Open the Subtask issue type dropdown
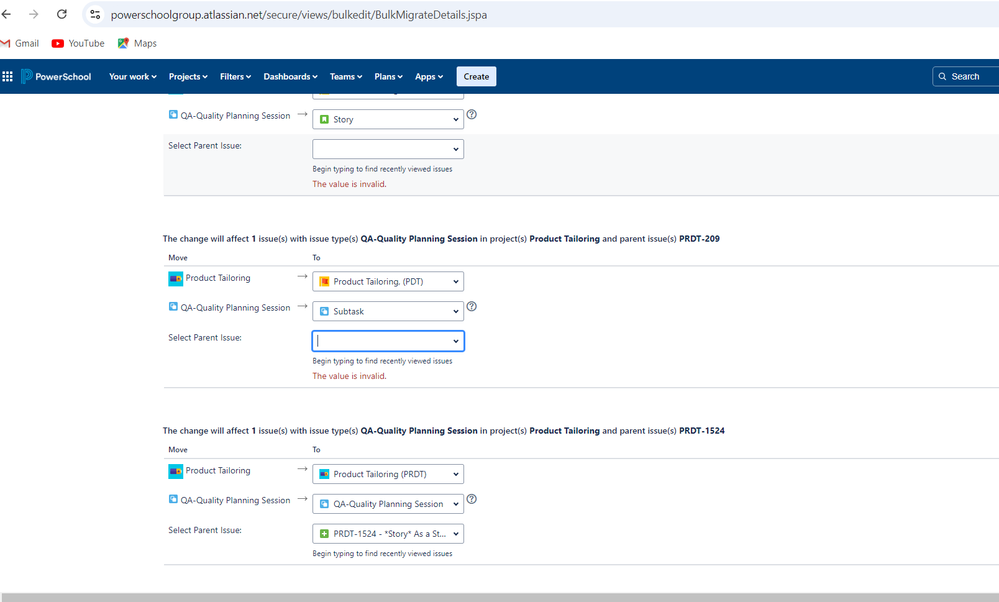The image size is (999, 602). tap(388, 312)
